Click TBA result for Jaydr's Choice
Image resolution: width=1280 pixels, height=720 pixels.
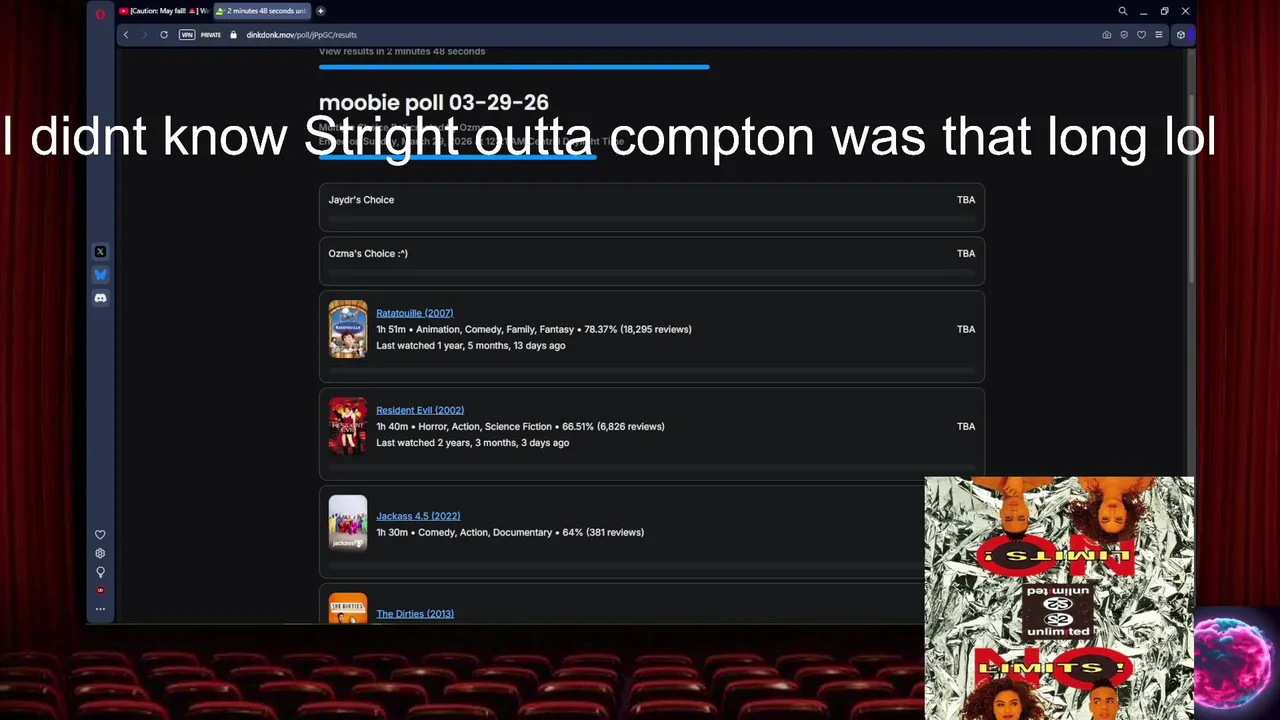[x=966, y=200]
